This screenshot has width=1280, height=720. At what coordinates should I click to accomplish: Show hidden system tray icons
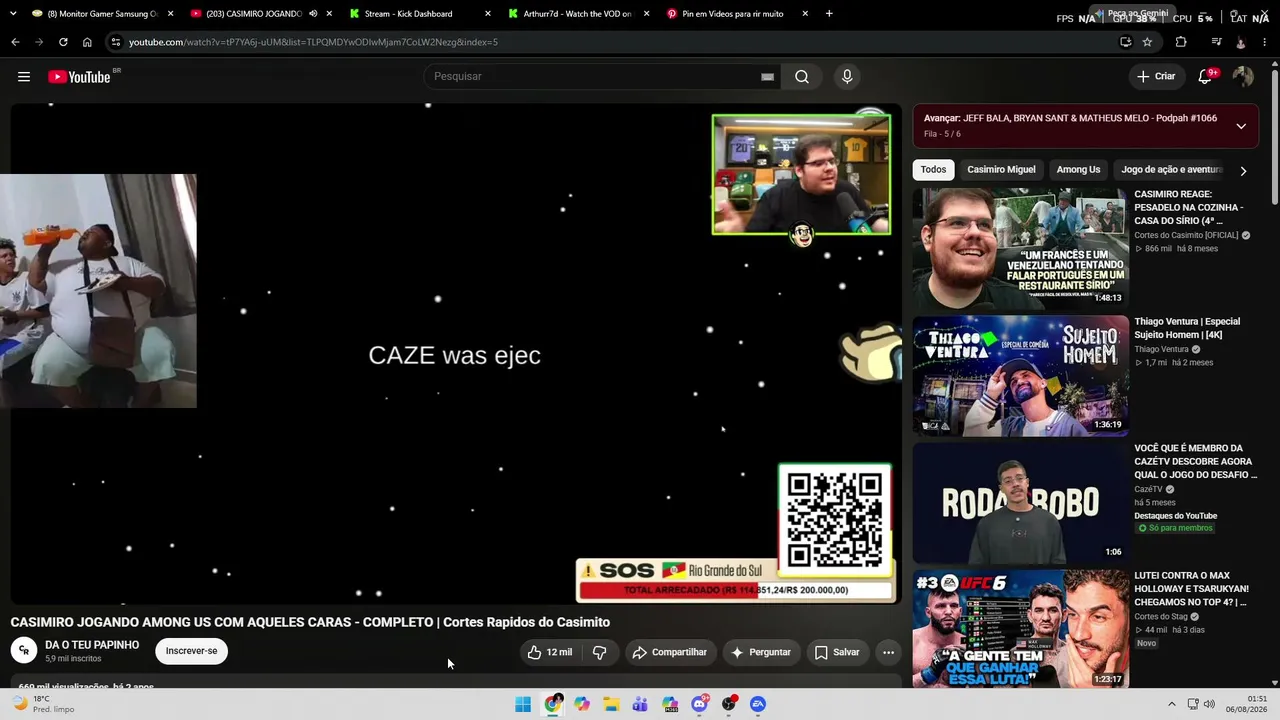[x=1172, y=704]
